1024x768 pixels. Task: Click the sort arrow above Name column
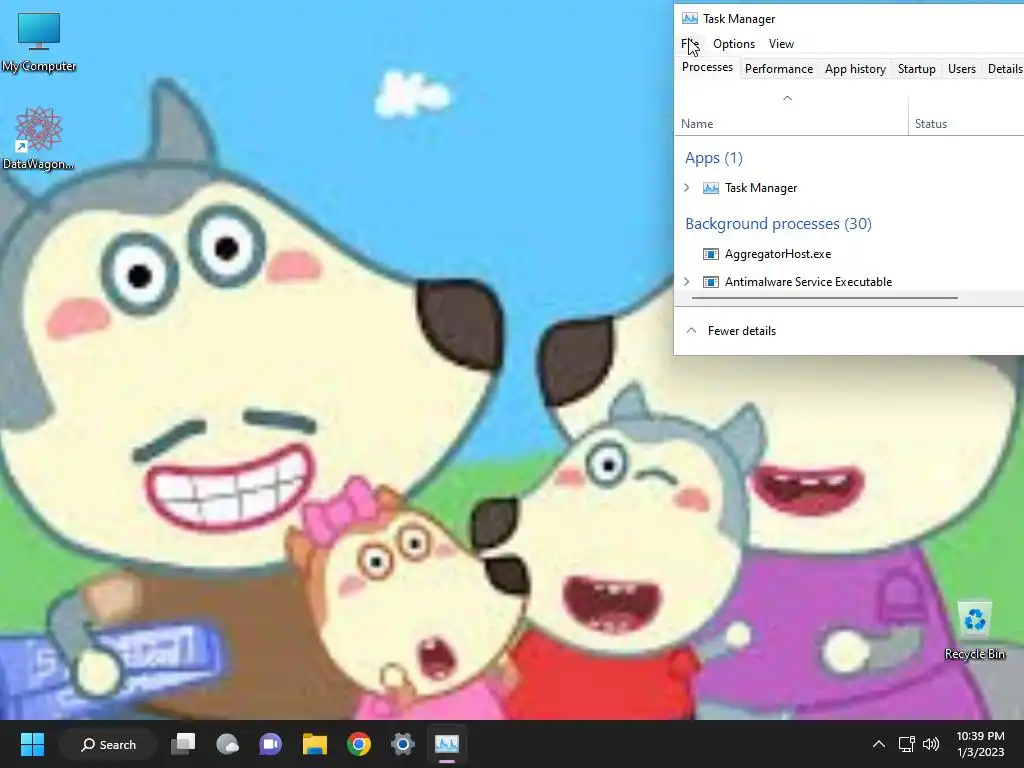[787, 98]
